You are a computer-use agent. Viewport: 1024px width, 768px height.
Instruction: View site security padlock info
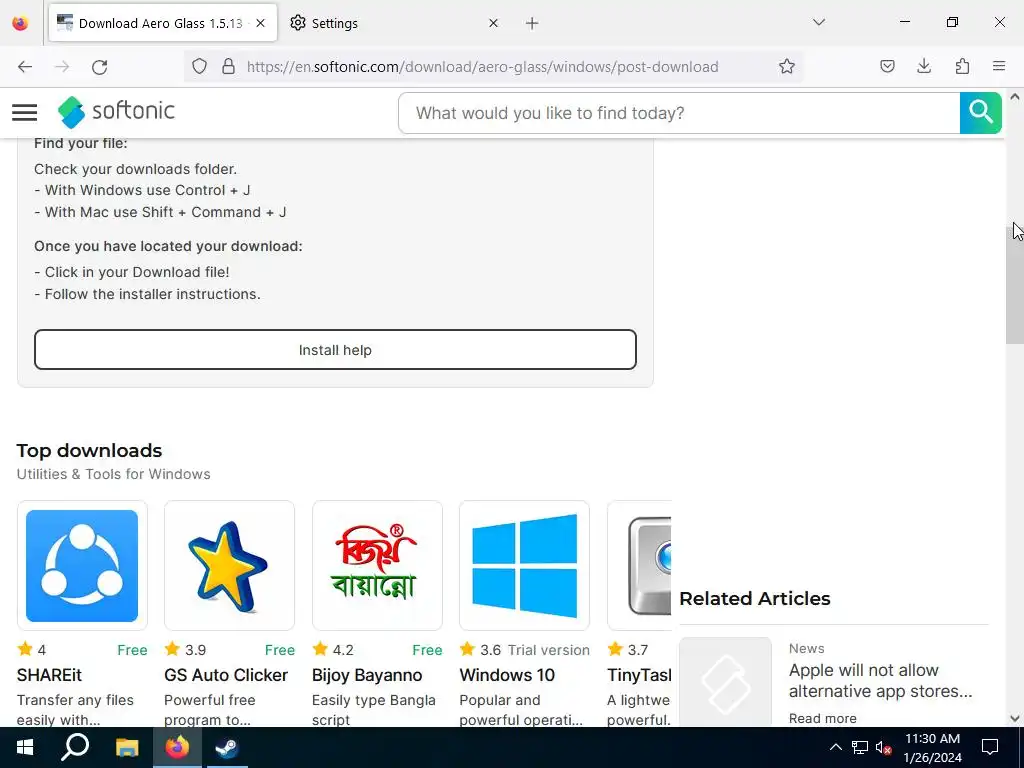(x=228, y=67)
